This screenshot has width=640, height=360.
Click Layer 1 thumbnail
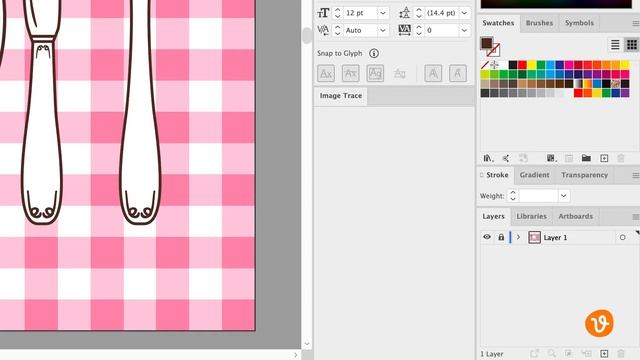click(534, 237)
